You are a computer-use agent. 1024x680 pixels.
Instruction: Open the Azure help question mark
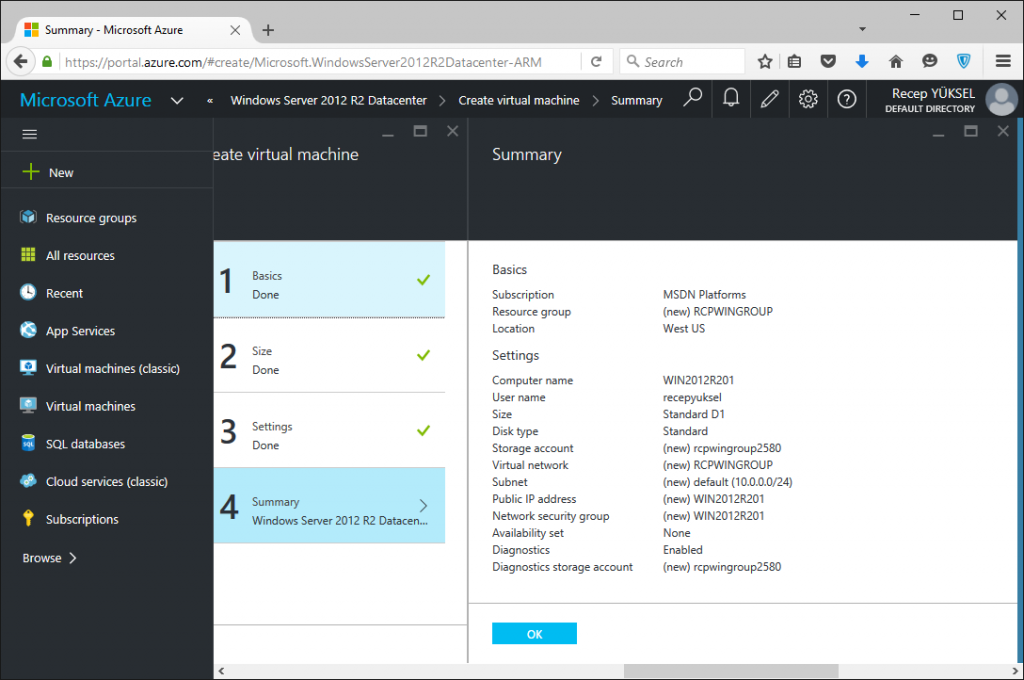846,99
